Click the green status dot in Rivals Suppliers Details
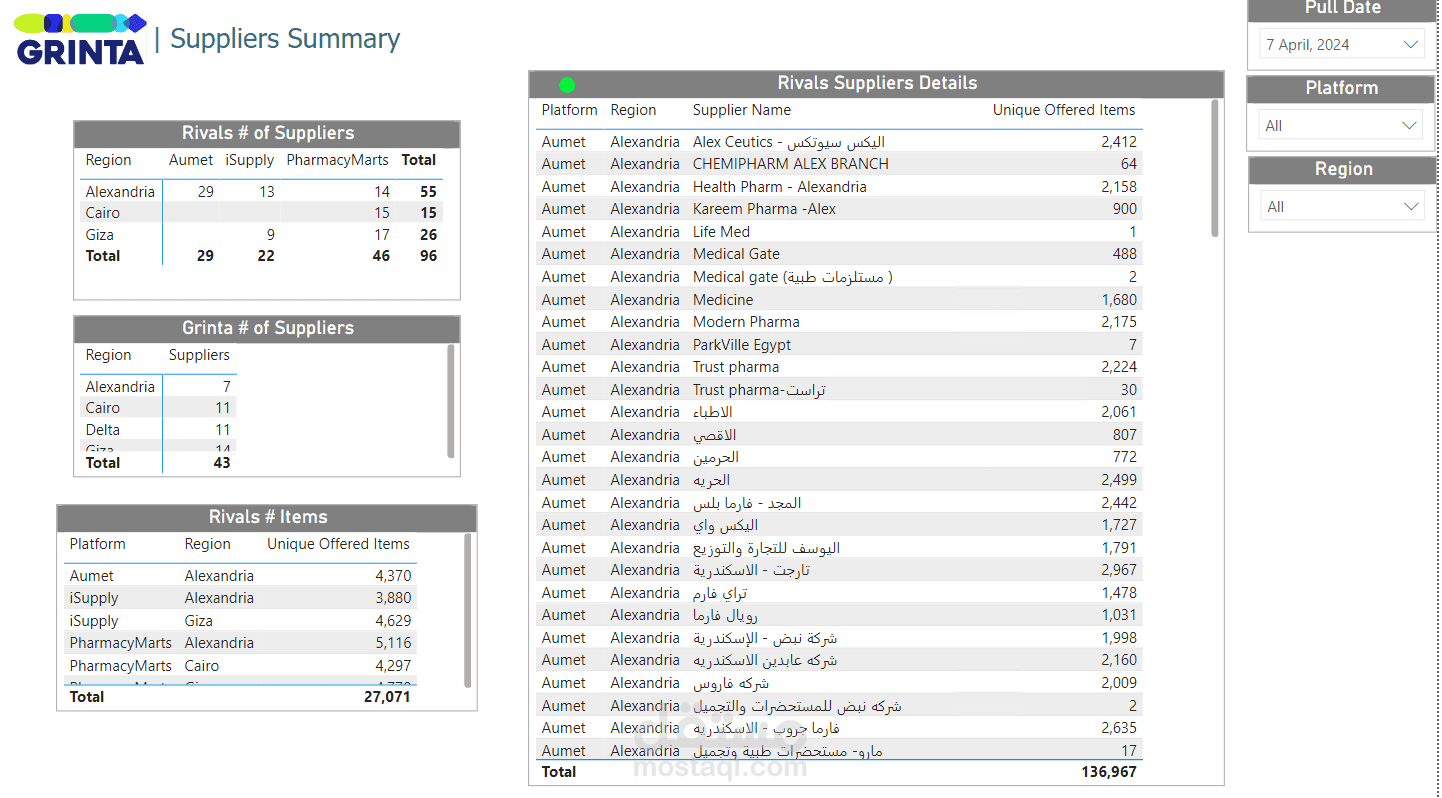Screen dimensions: 1442x798 pos(567,85)
